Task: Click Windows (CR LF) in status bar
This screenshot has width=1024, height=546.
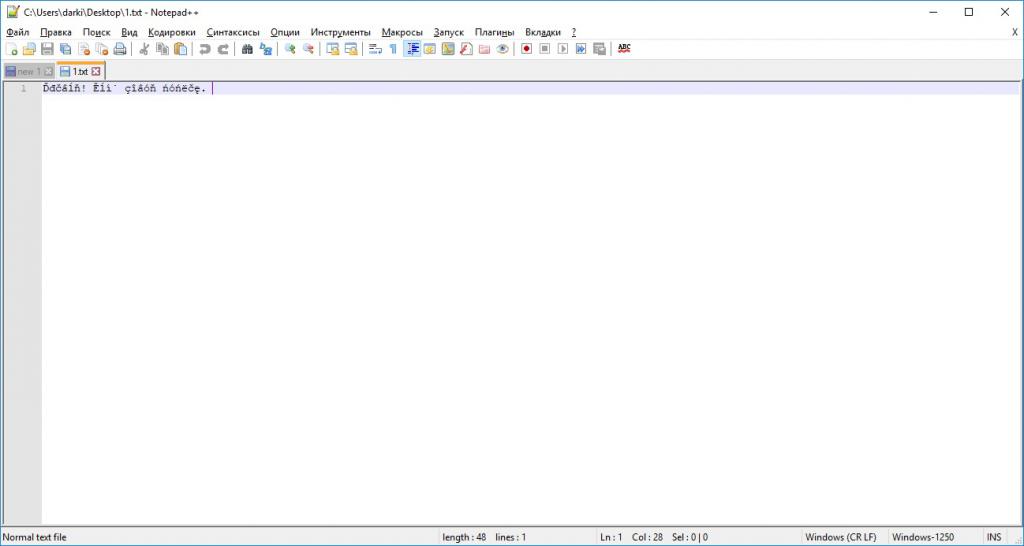Action: [x=840, y=538]
